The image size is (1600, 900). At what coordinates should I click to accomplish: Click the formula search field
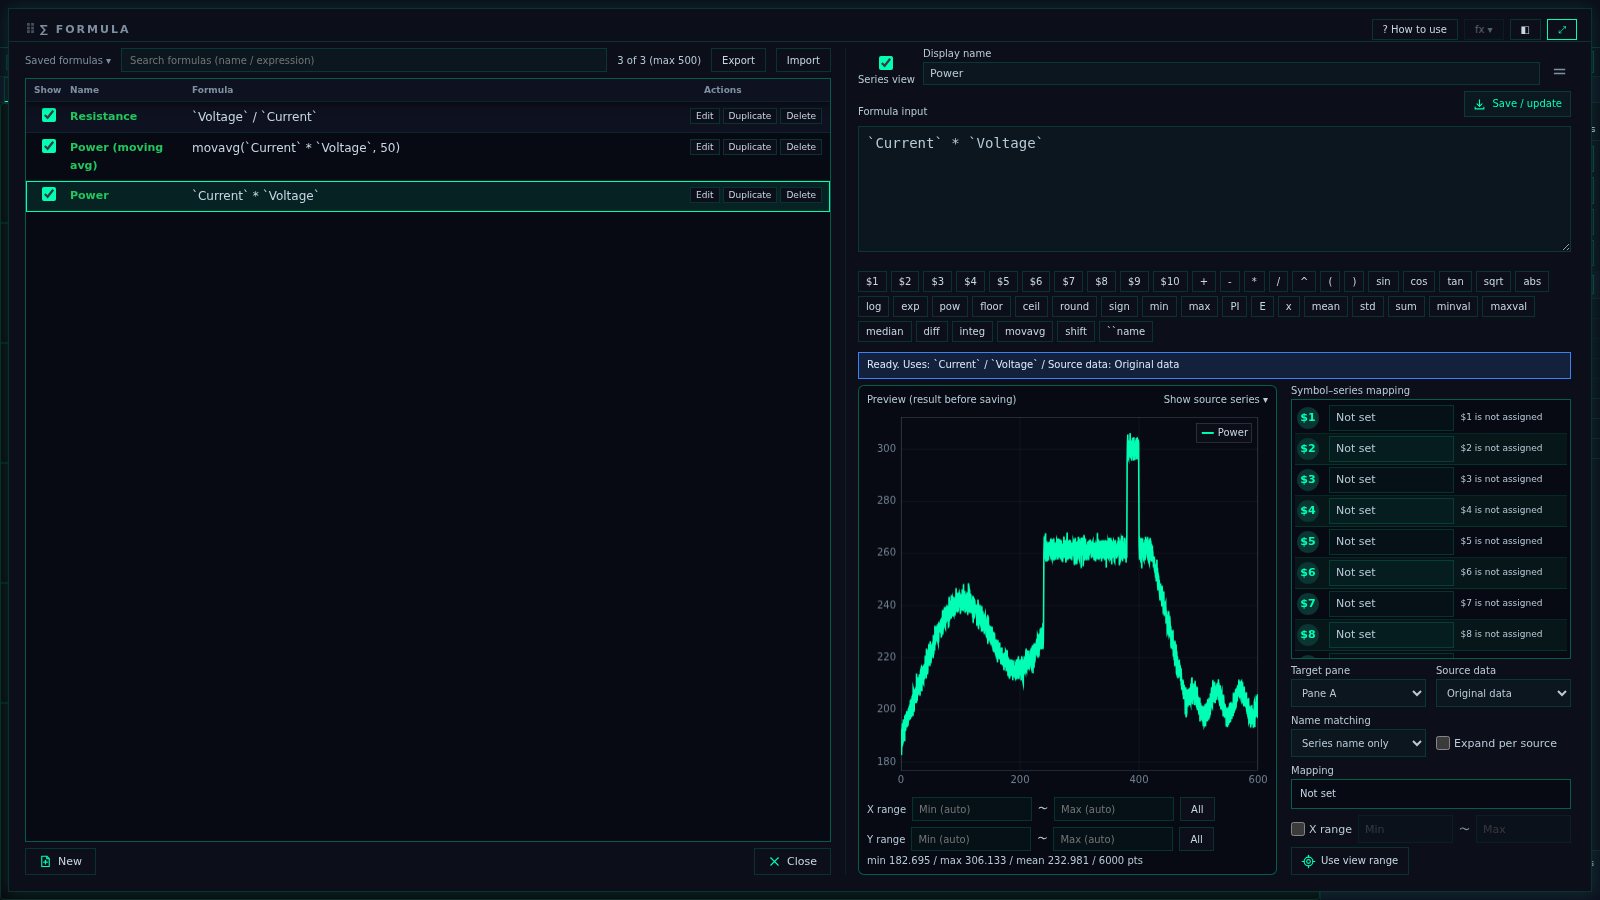[x=364, y=61]
